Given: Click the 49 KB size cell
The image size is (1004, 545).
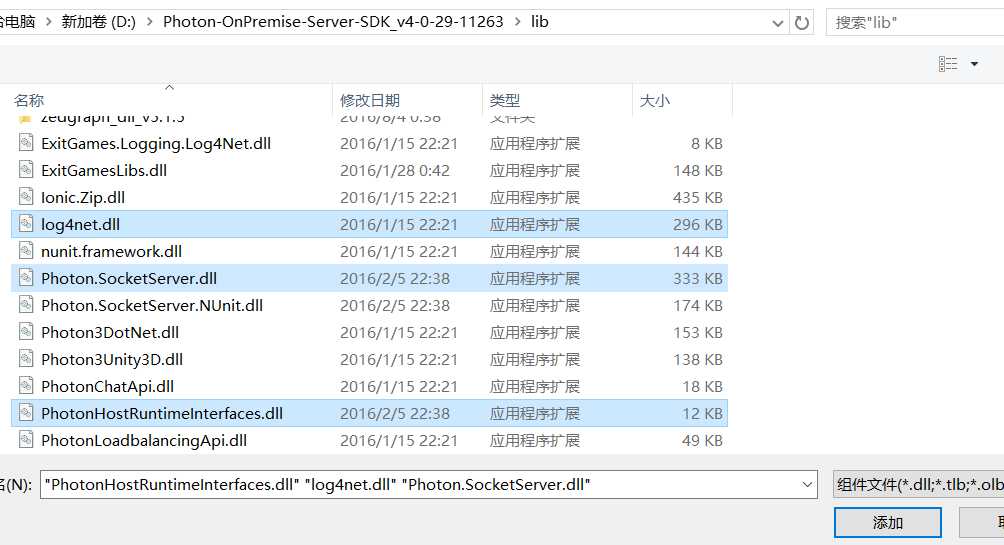Looking at the screenshot, I should pyautogui.click(x=702, y=441).
